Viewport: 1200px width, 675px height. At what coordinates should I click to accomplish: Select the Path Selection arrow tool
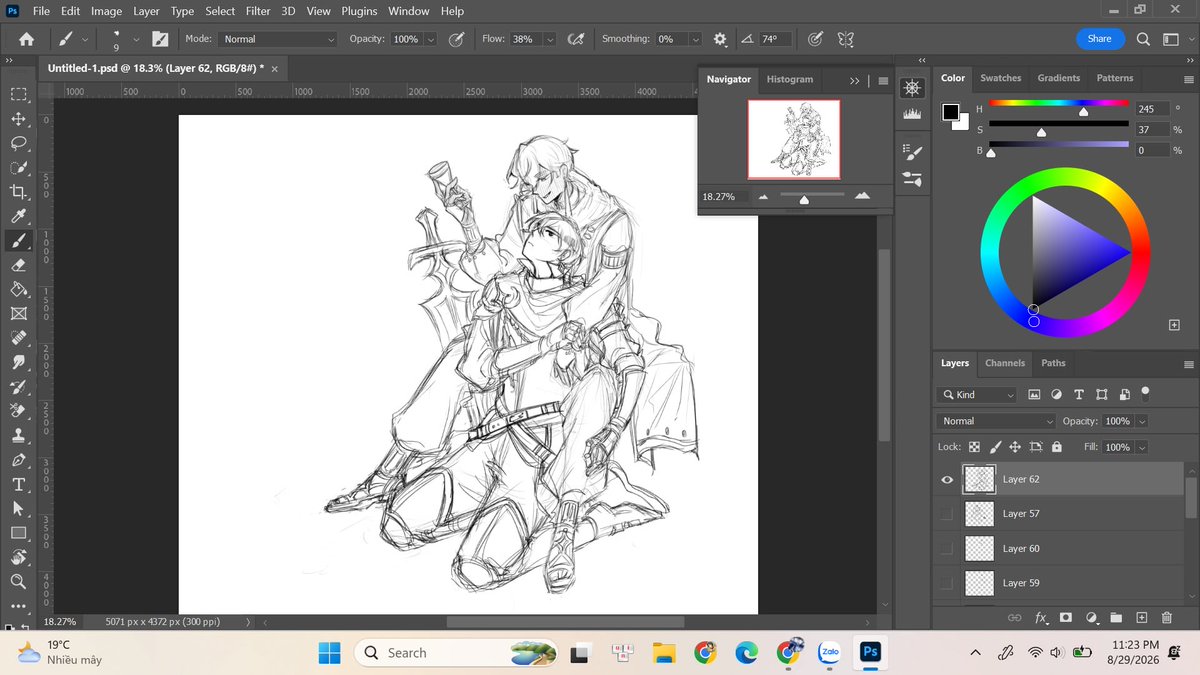[18, 508]
